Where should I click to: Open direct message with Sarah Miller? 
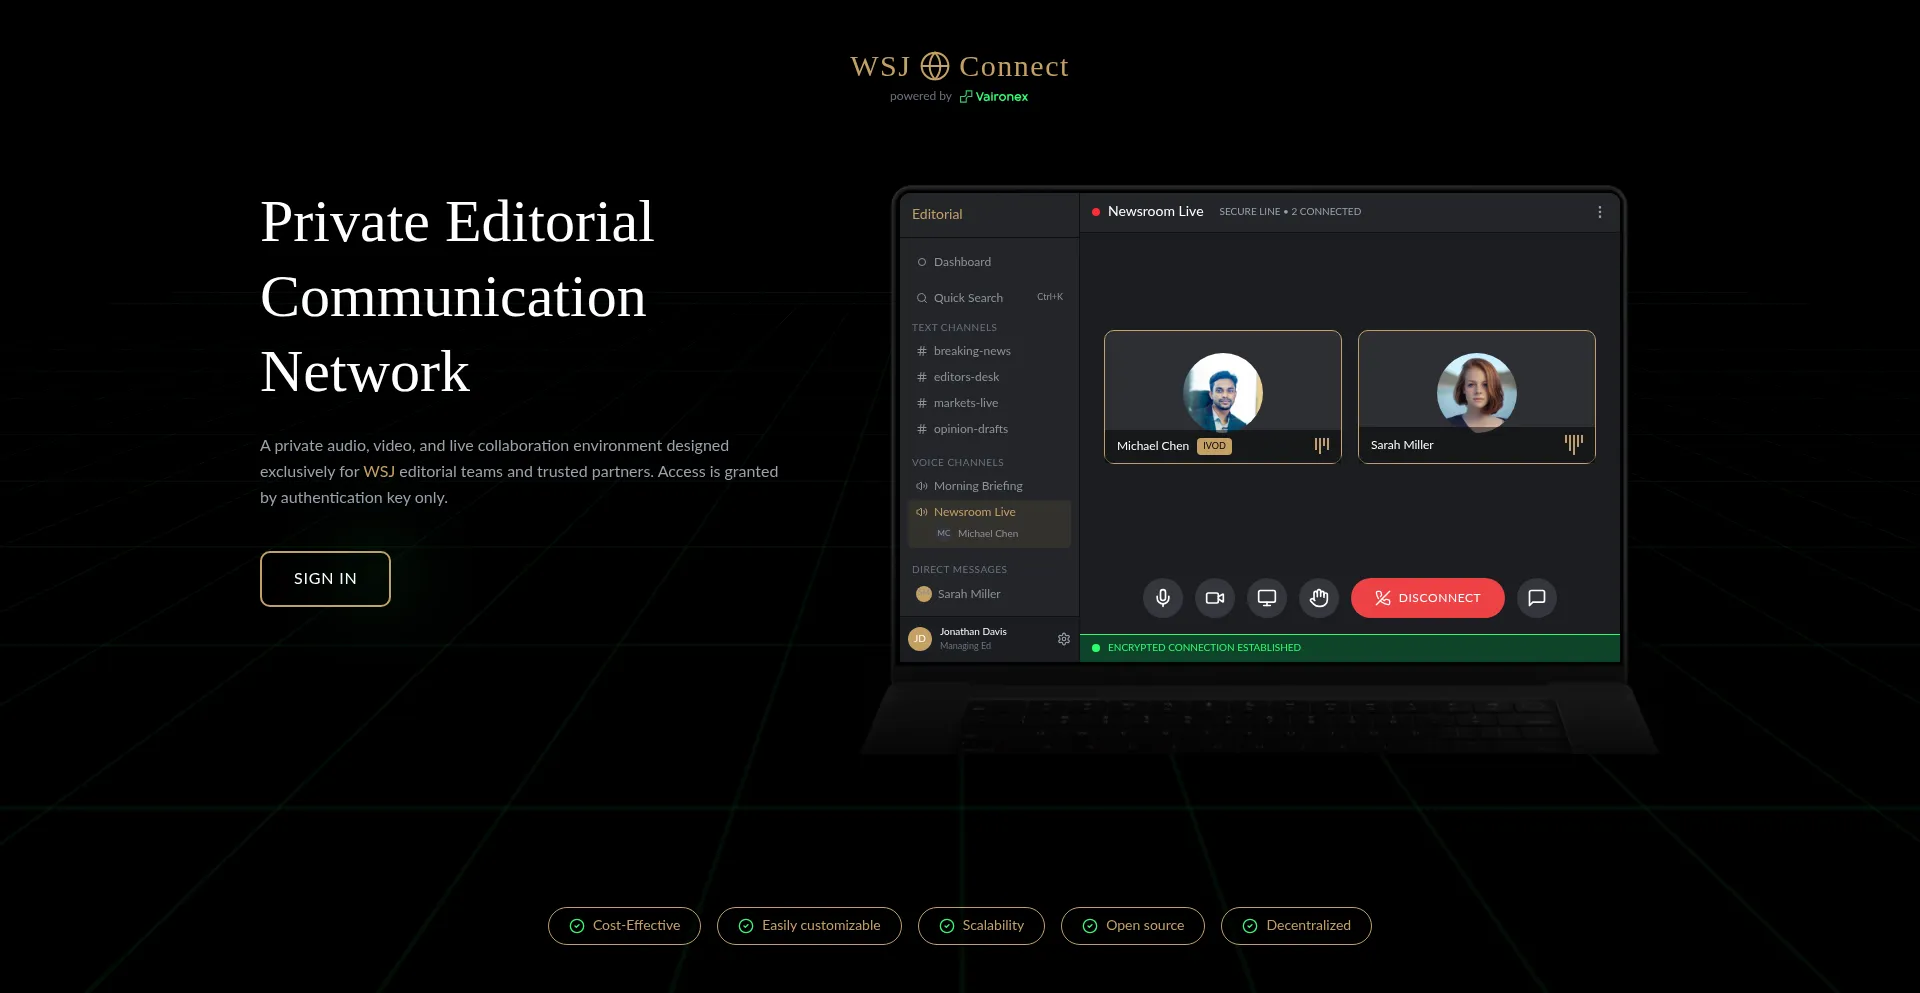(x=968, y=594)
